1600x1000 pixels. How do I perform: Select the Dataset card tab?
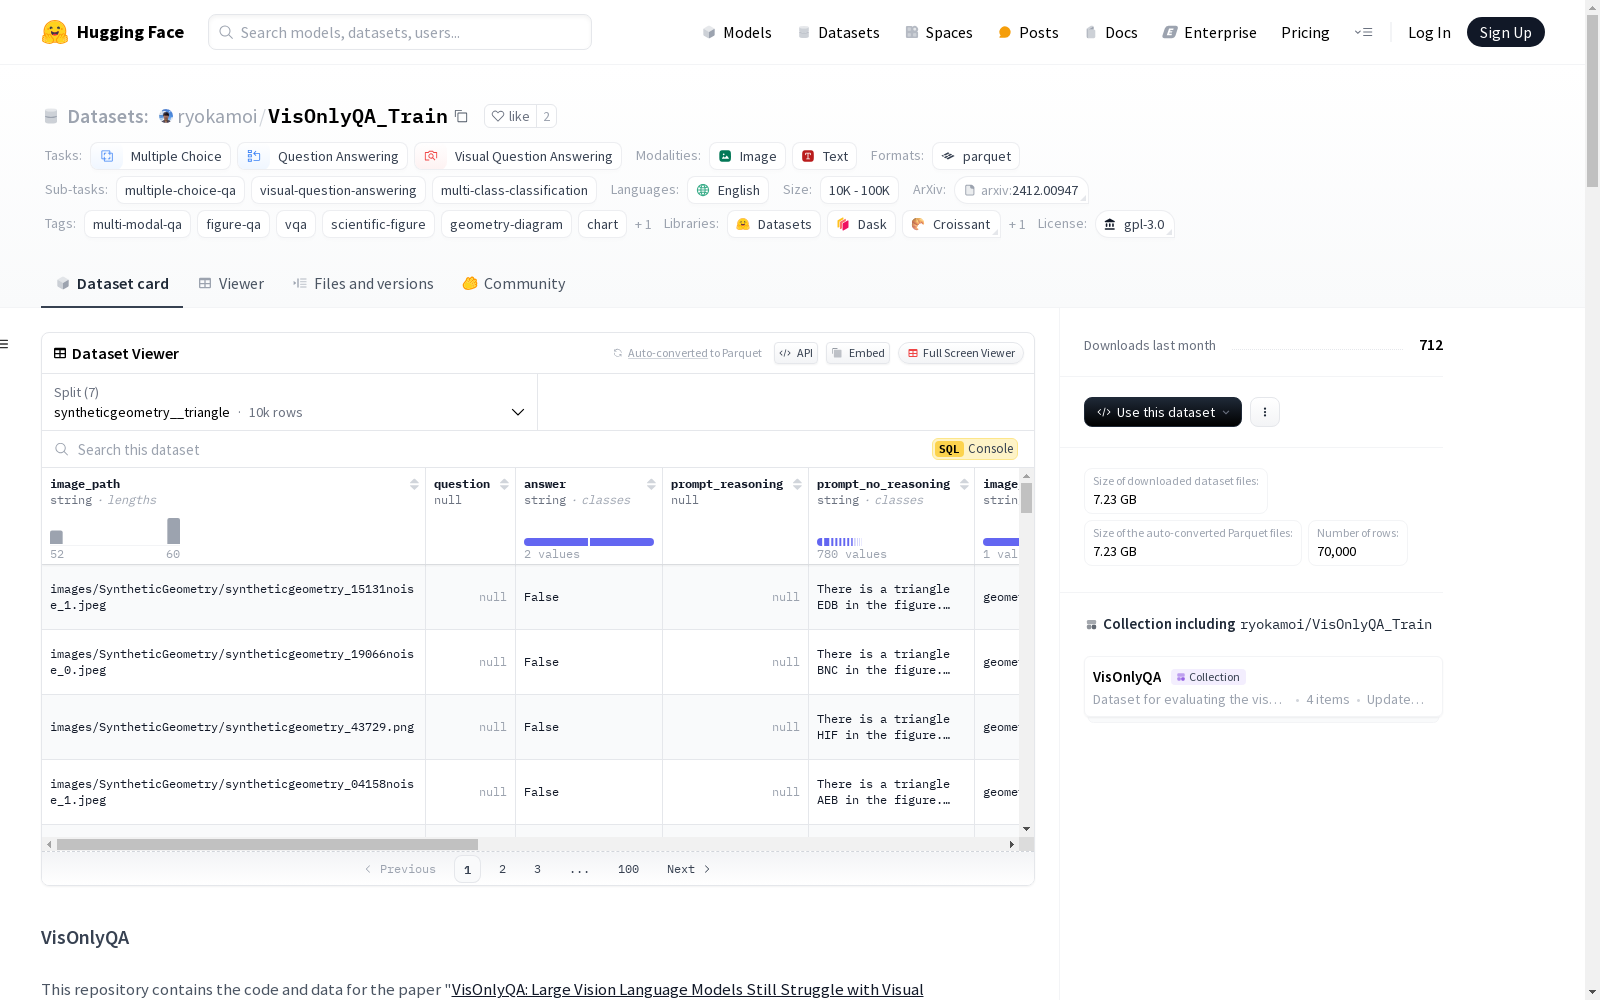(x=112, y=284)
